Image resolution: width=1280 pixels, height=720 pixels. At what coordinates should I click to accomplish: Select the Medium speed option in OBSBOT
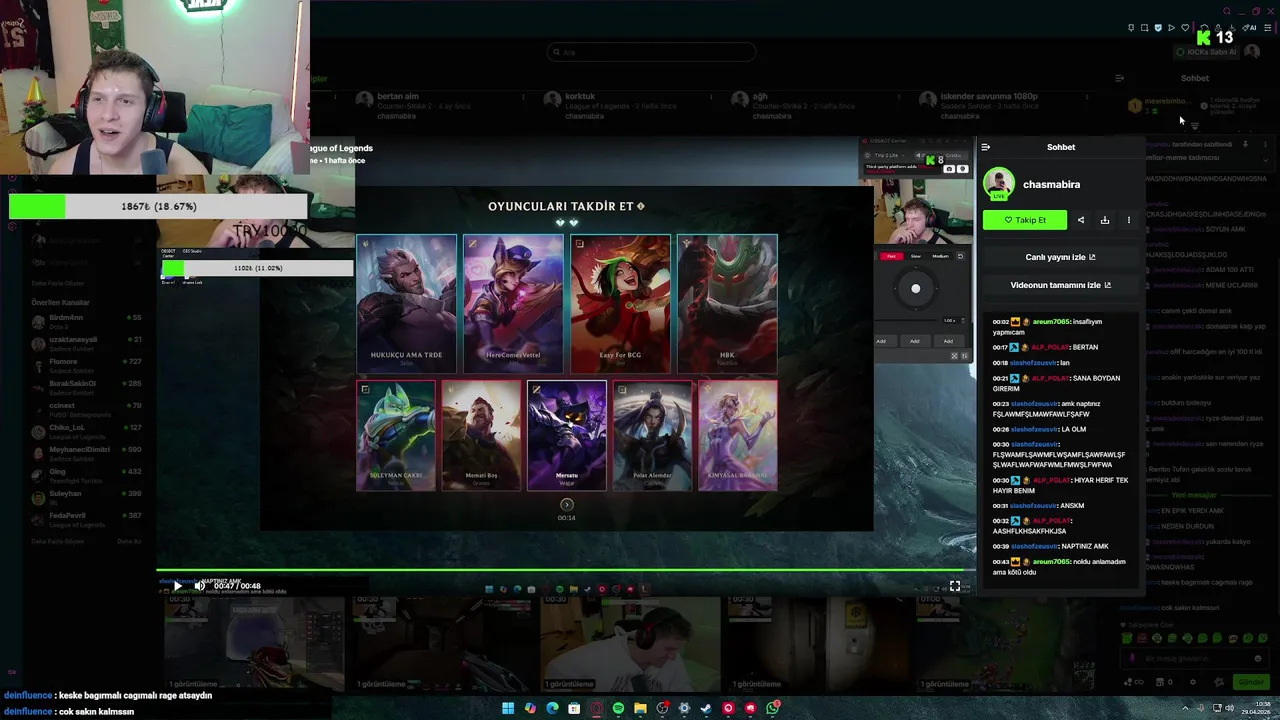pos(940,256)
